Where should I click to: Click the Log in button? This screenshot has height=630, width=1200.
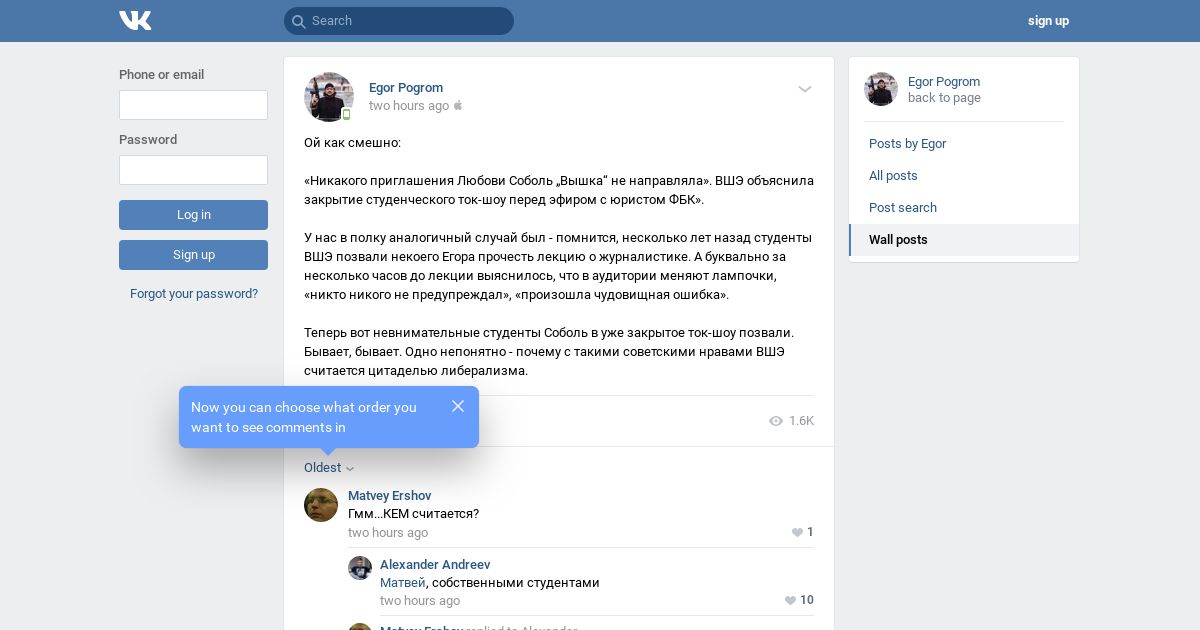point(193,215)
